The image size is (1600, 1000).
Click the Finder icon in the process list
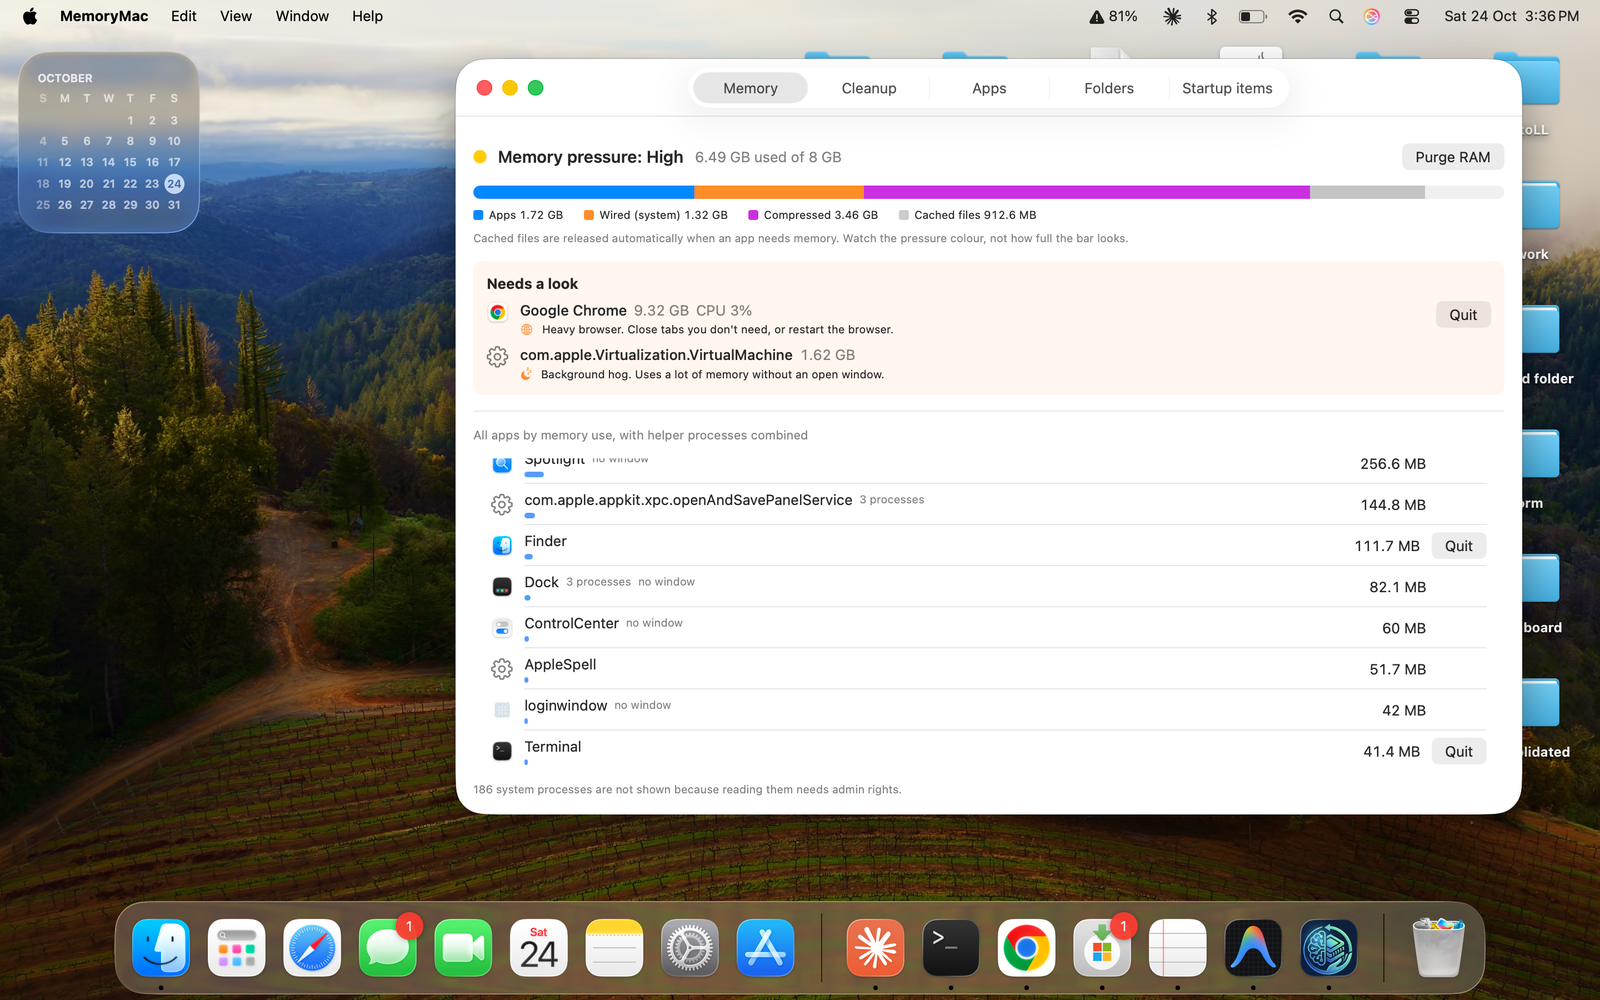click(x=502, y=546)
